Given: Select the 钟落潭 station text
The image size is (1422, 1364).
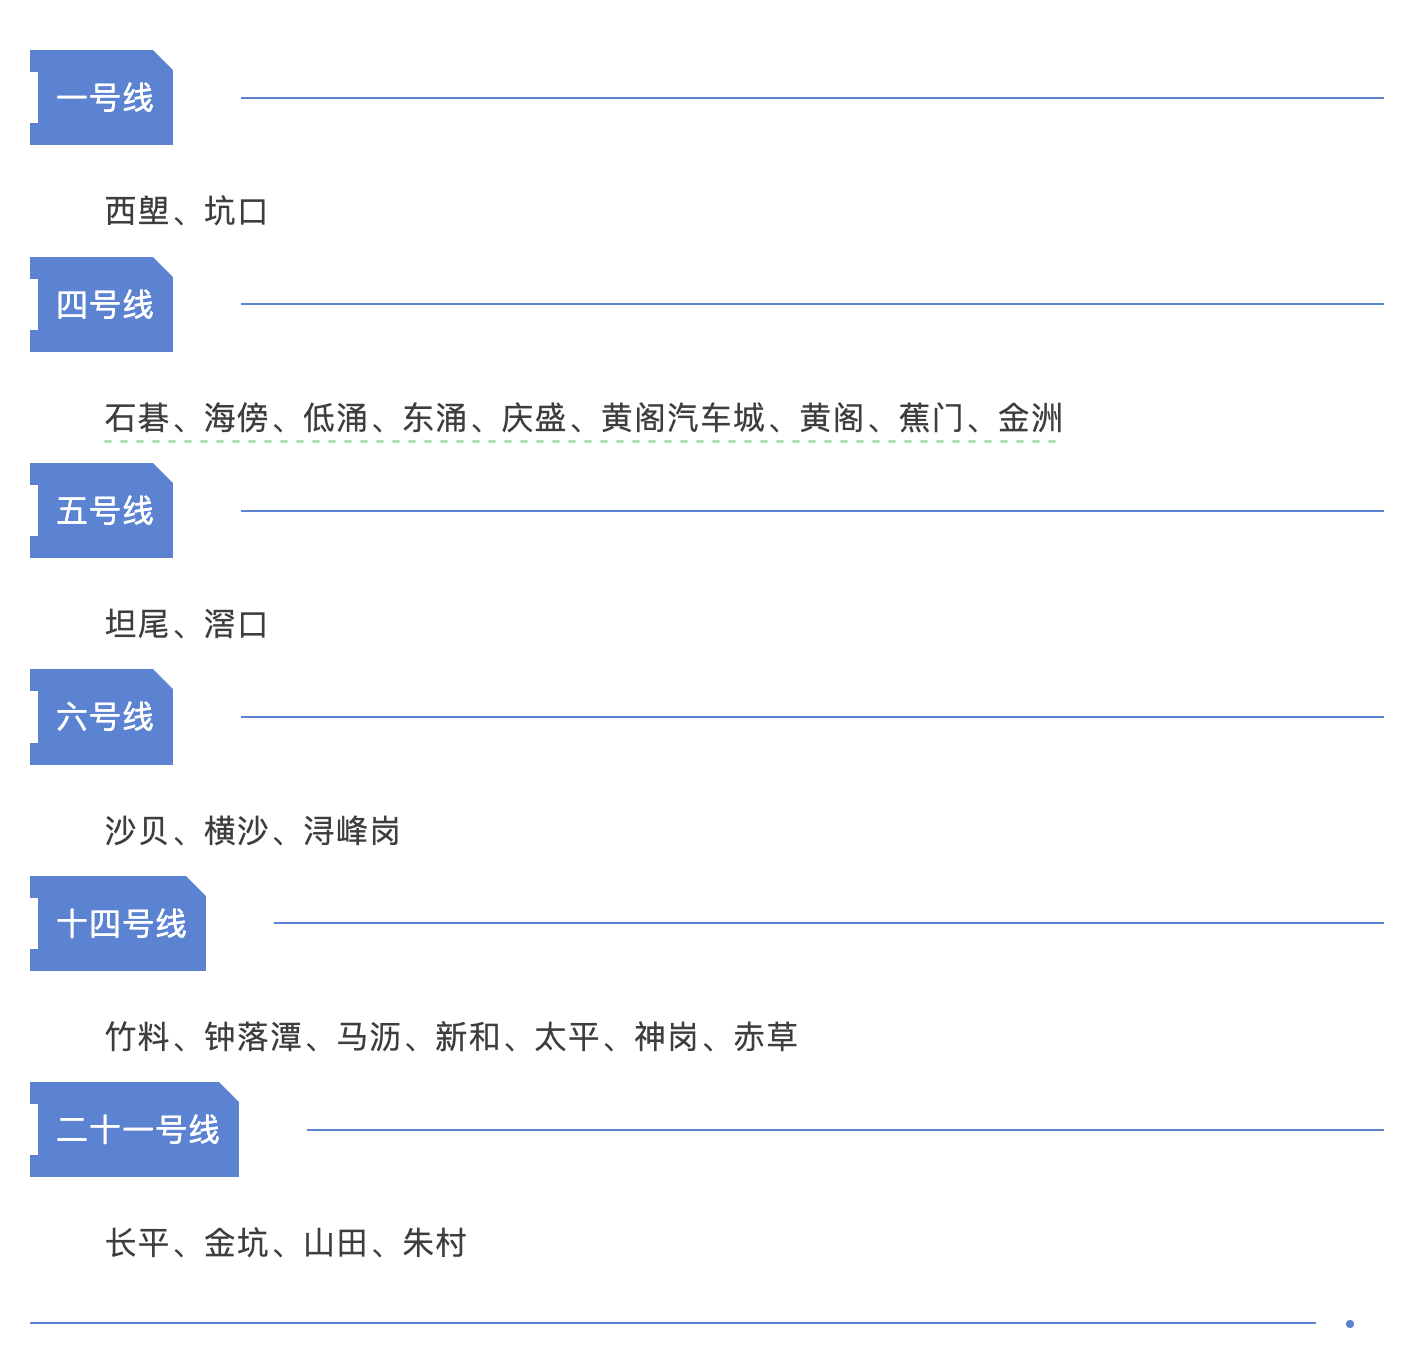Looking at the screenshot, I should pos(253,1037).
